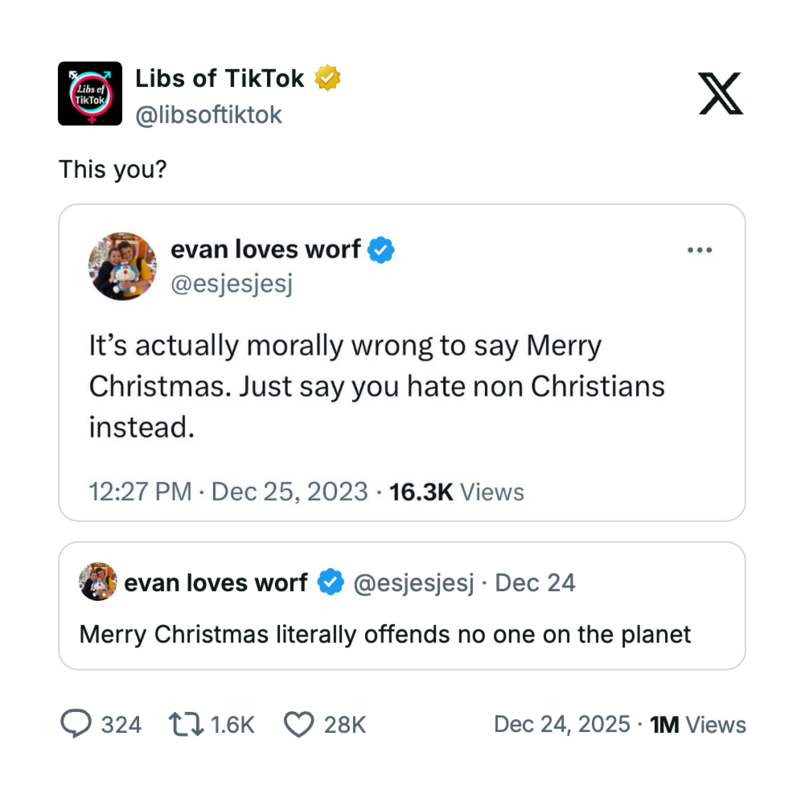Screen dimensions: 801x798
Task: Click the Libs of TikTok display name
Action: tap(219, 77)
